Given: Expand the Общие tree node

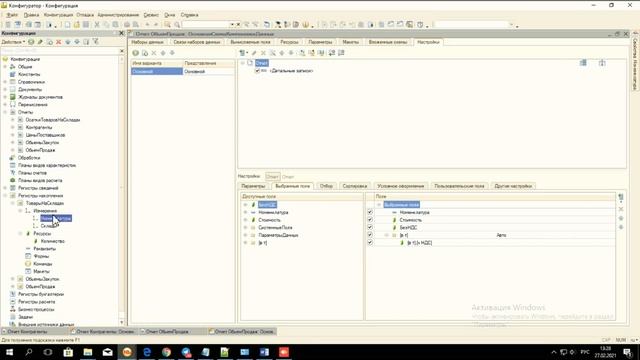Looking at the screenshot, I should [x=5, y=67].
